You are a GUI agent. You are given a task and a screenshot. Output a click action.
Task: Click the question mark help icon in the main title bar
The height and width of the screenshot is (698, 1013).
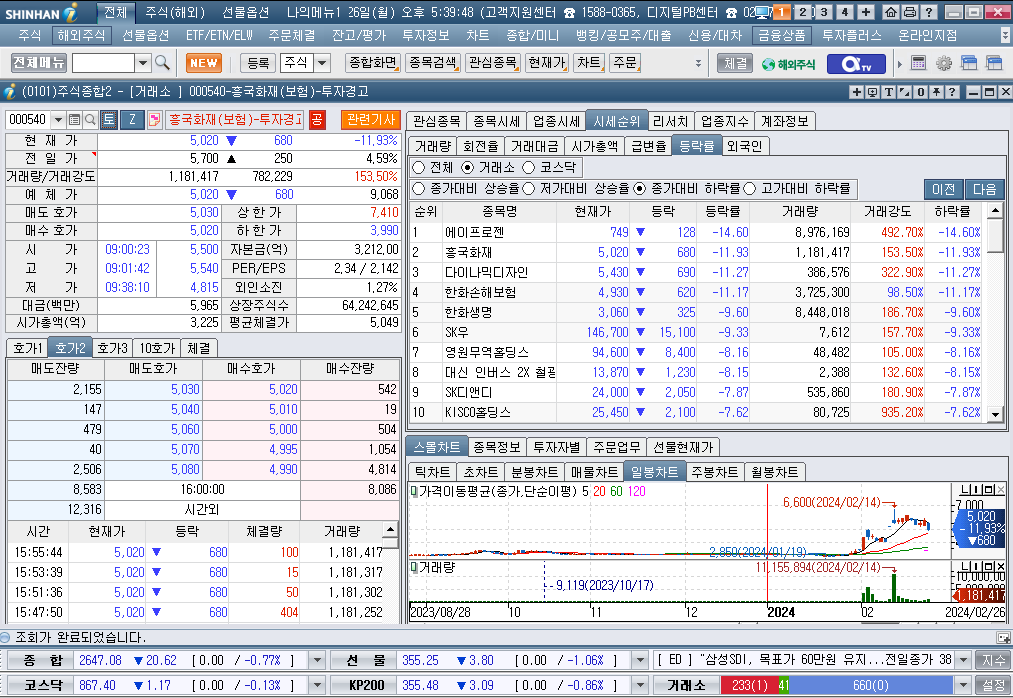[928, 12]
